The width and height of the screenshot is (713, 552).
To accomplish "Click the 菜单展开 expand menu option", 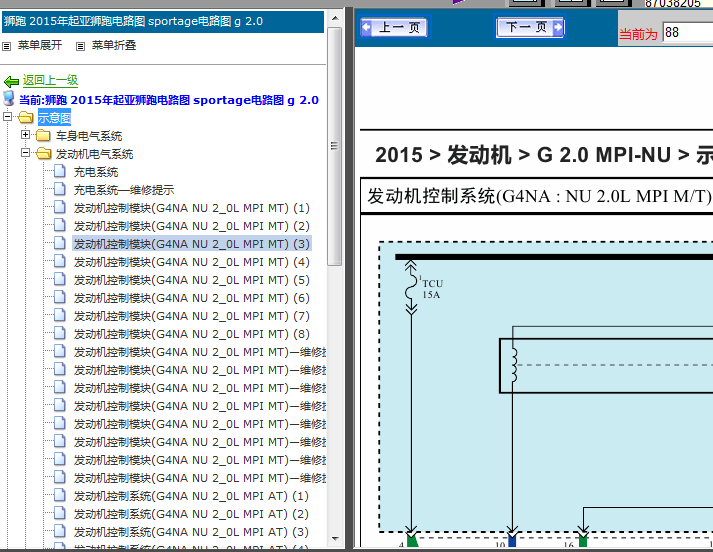I will click(40, 45).
